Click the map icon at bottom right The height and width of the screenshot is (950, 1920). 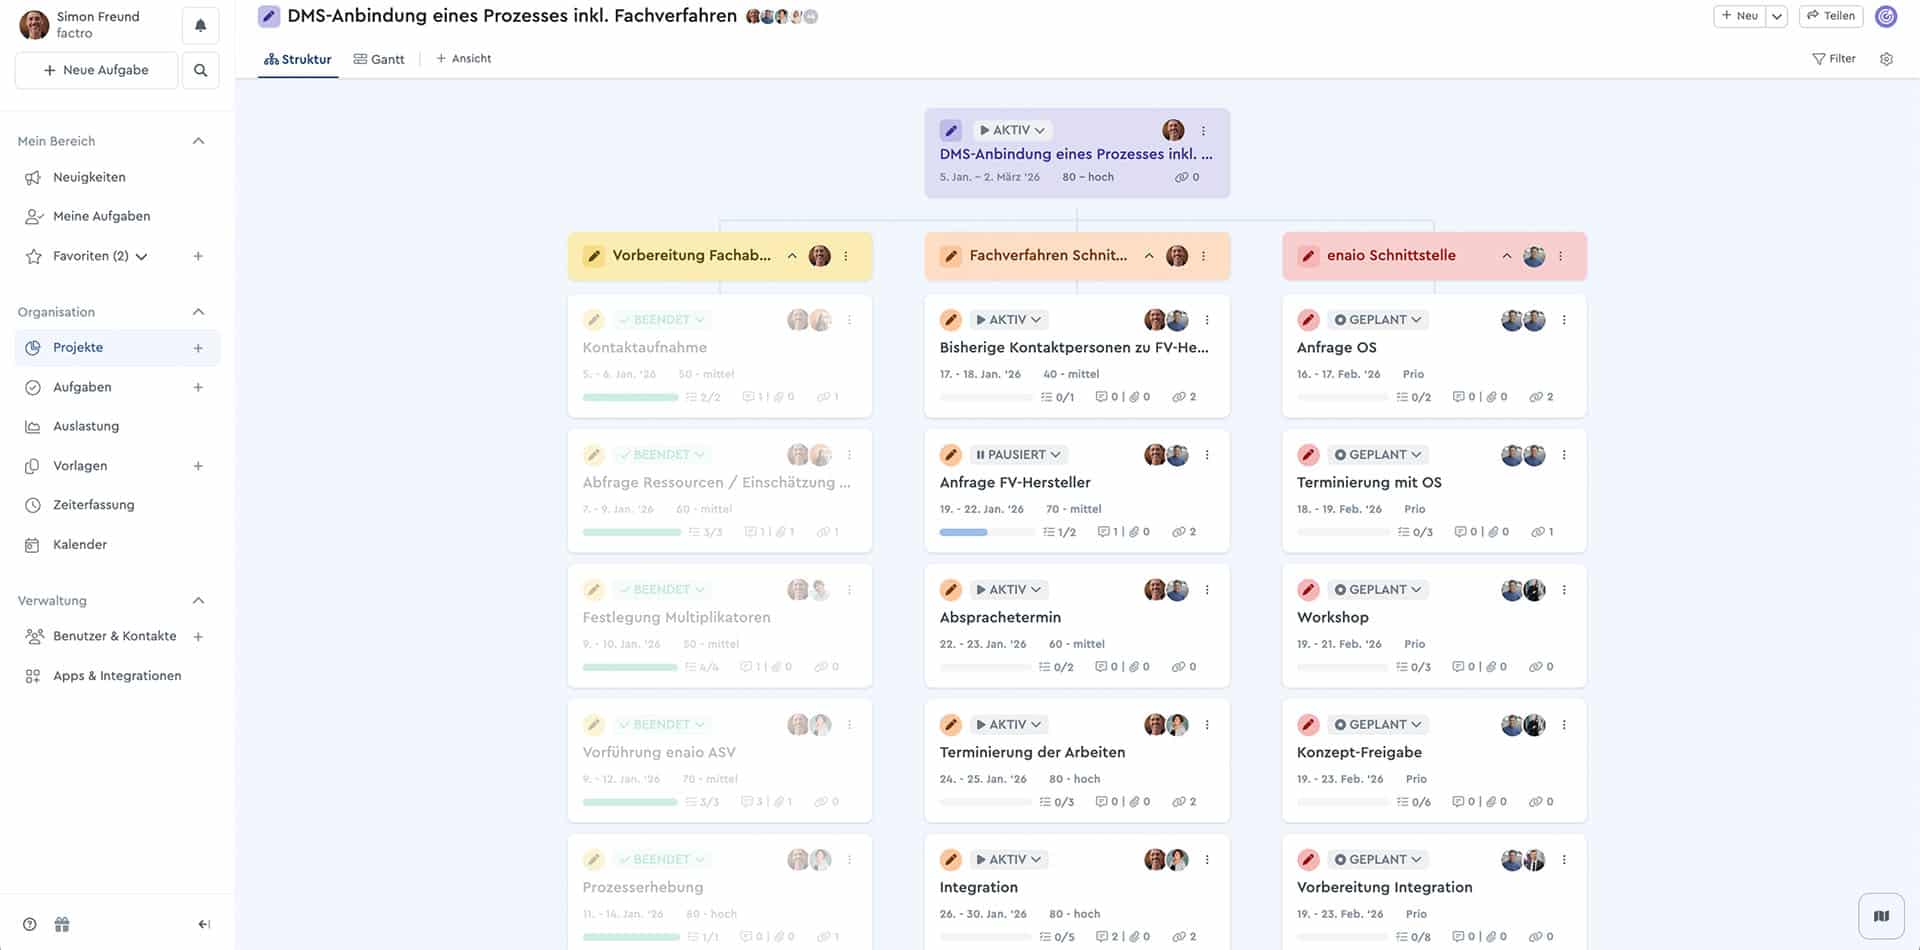[x=1882, y=915]
